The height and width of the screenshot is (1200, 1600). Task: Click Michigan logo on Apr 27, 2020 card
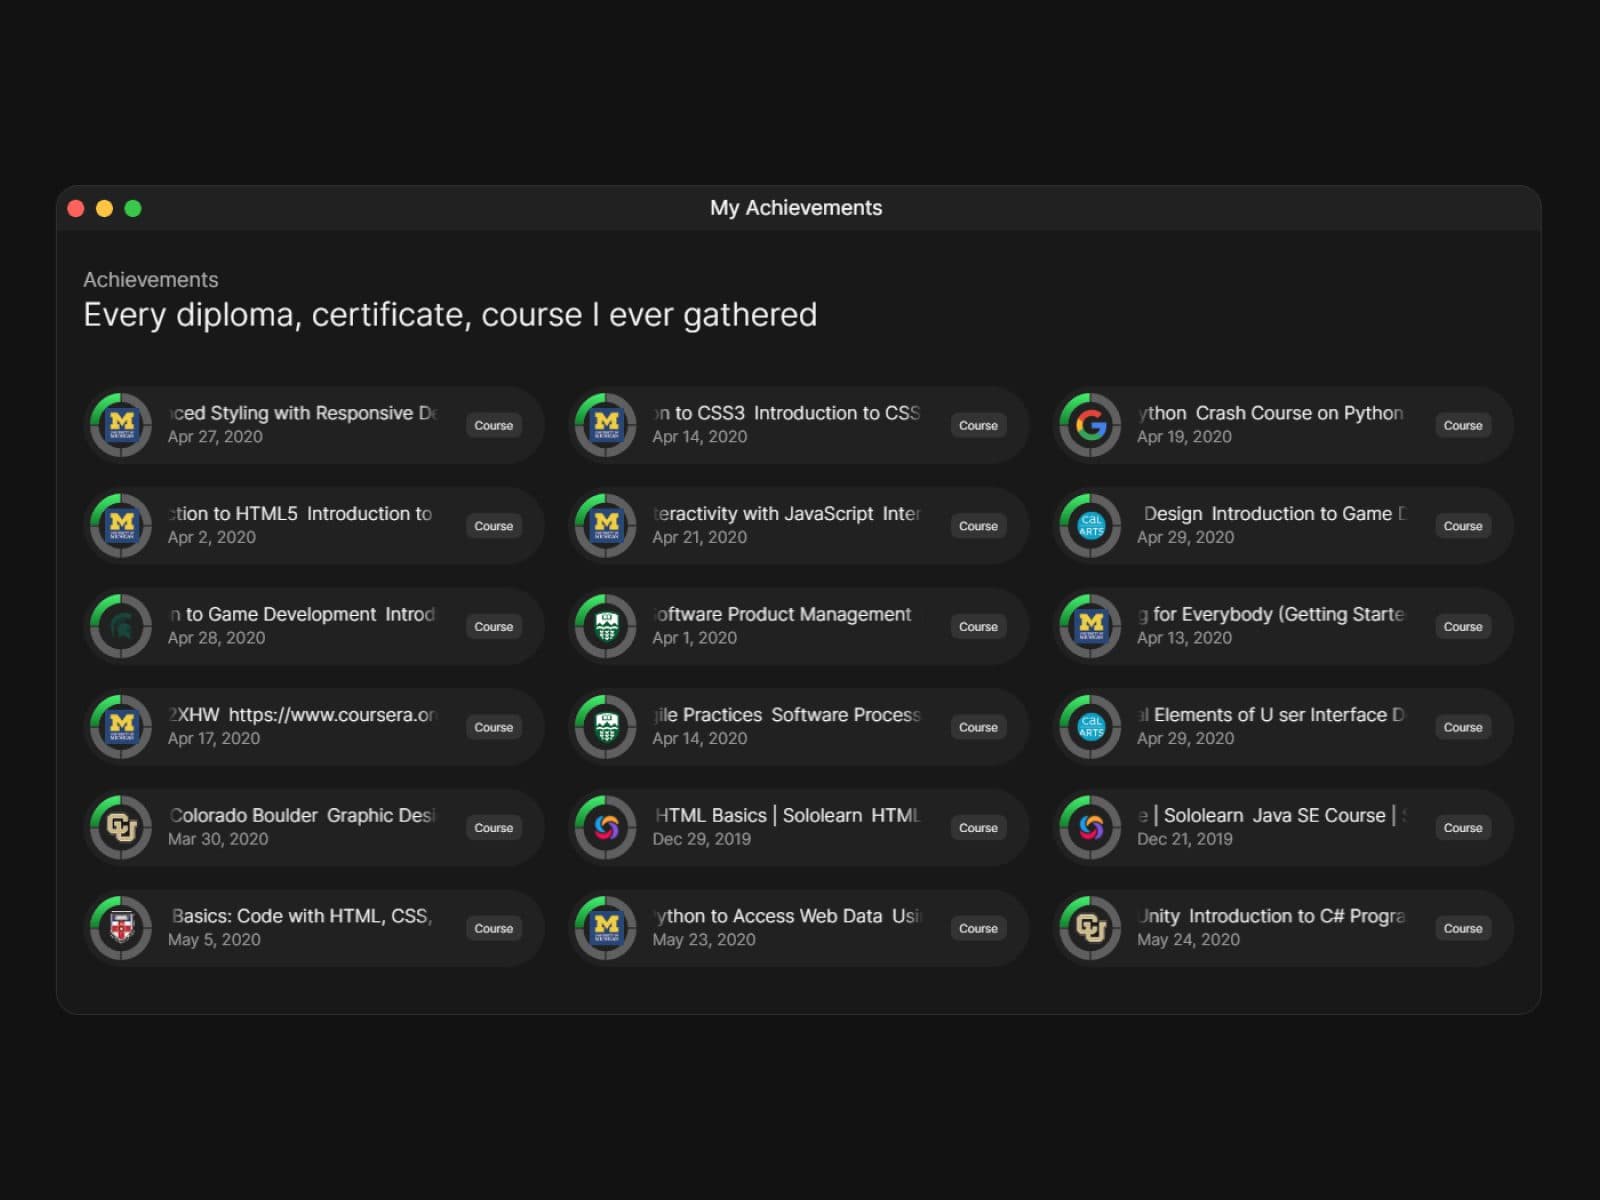coord(121,425)
